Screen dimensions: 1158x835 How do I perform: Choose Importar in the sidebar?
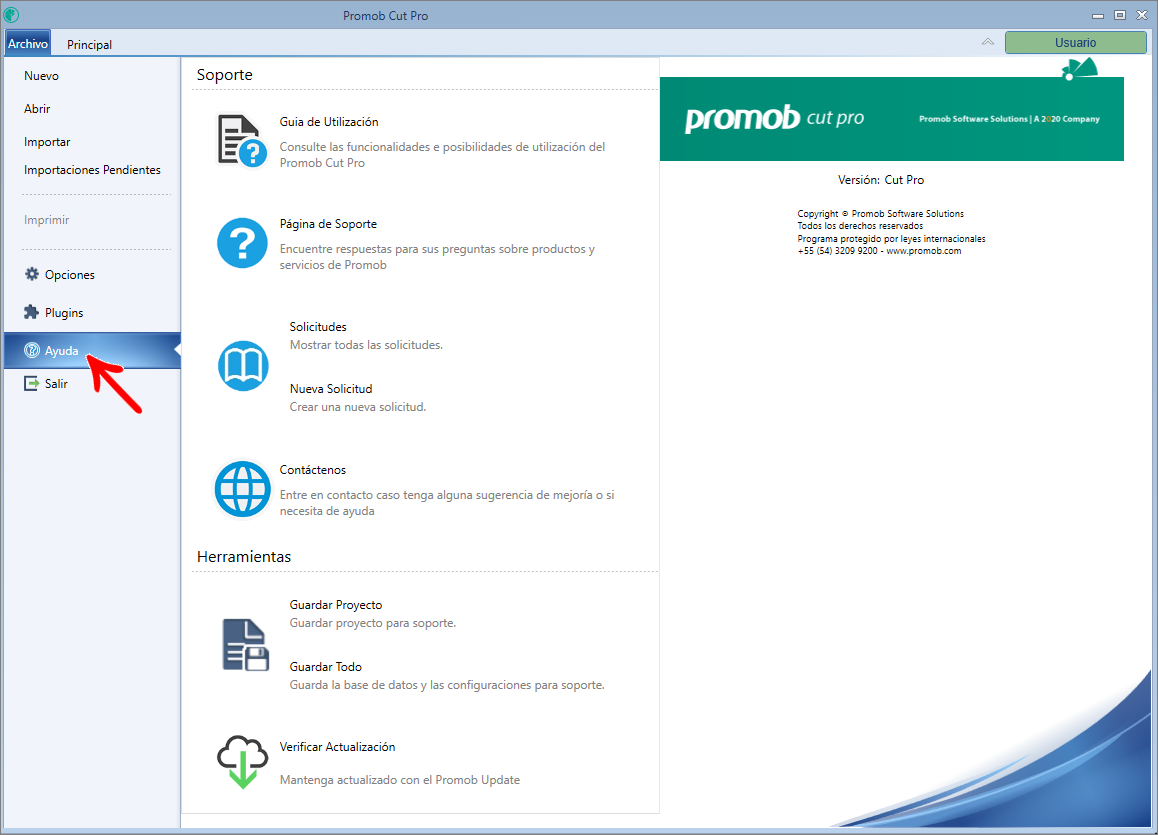tap(47, 142)
